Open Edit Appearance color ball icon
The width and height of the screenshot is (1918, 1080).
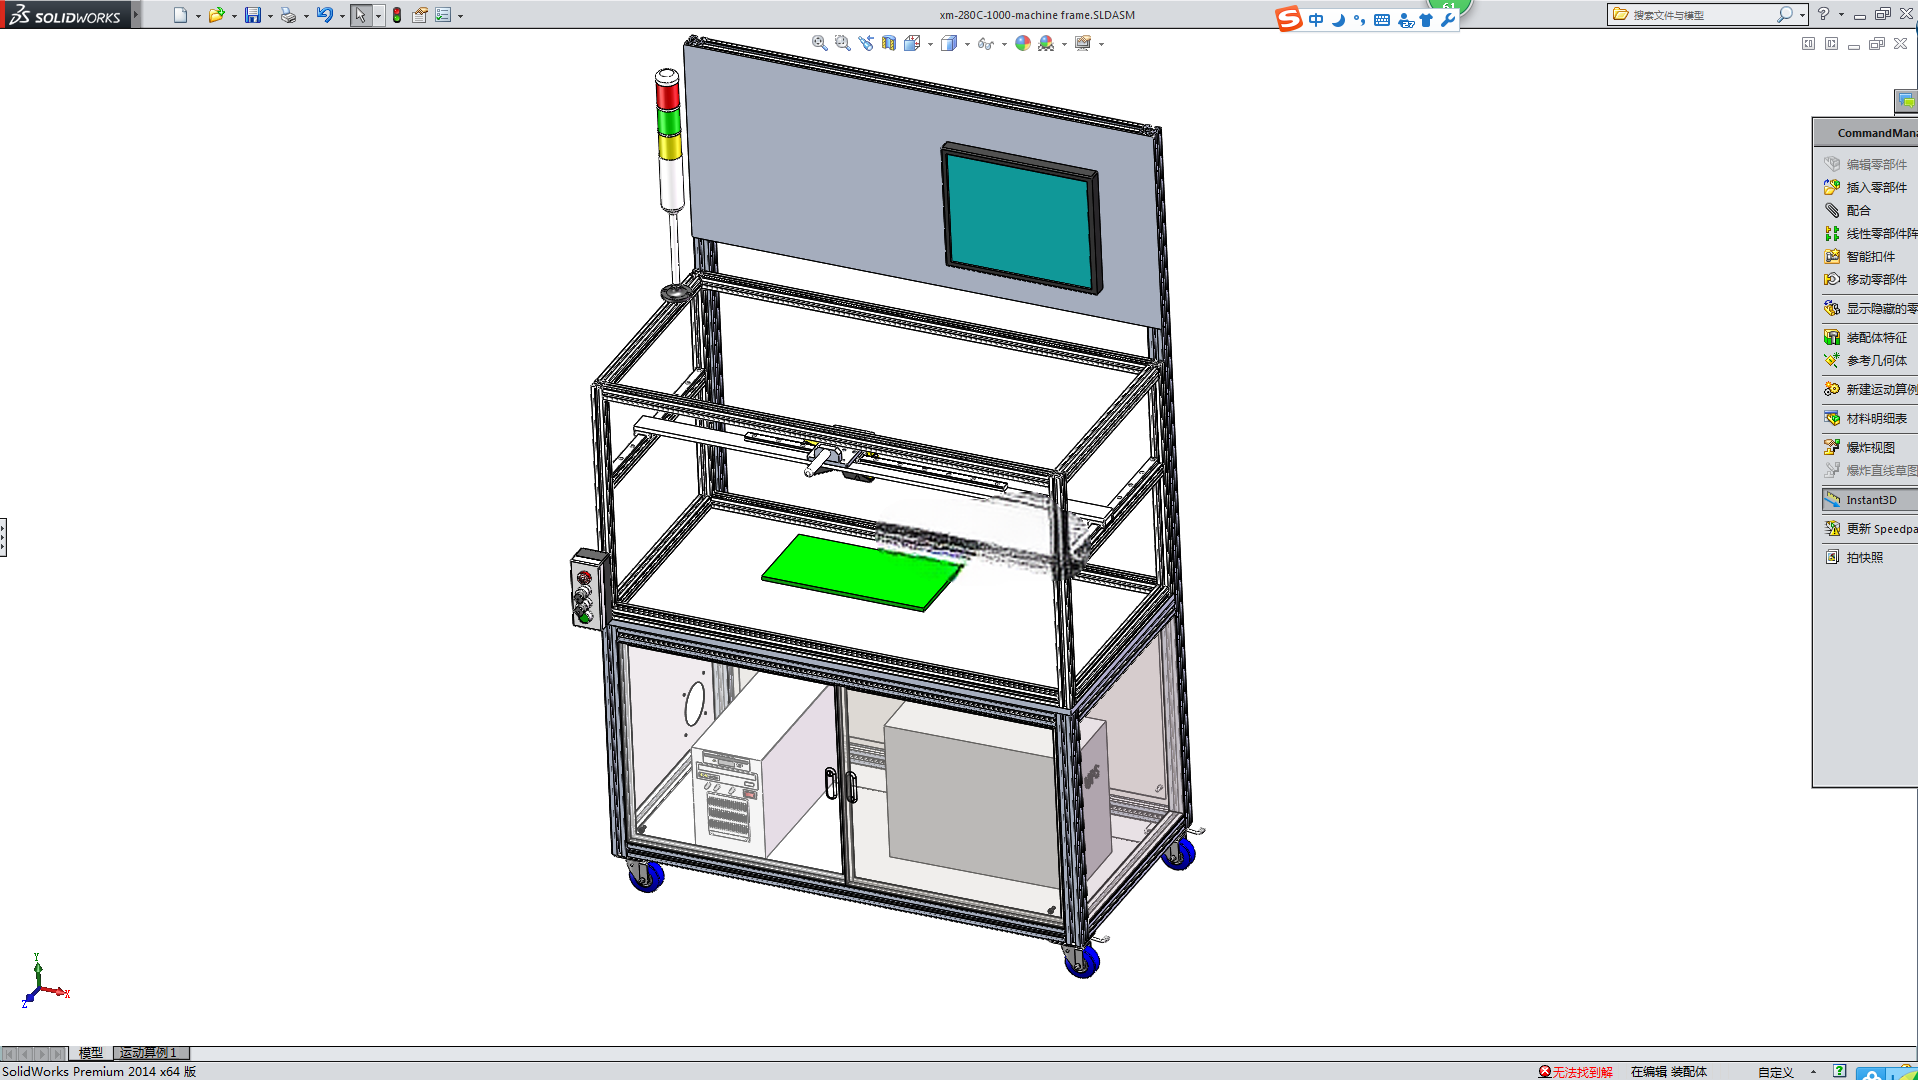pos(1022,43)
